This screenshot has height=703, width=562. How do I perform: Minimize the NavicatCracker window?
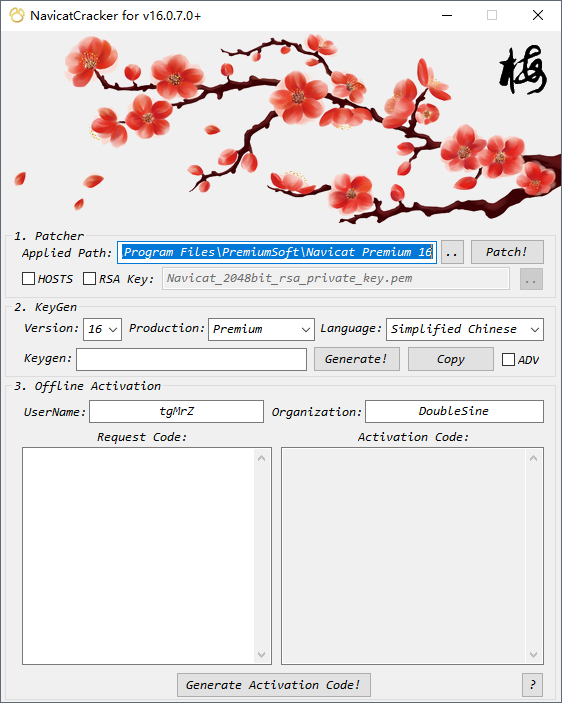[447, 15]
